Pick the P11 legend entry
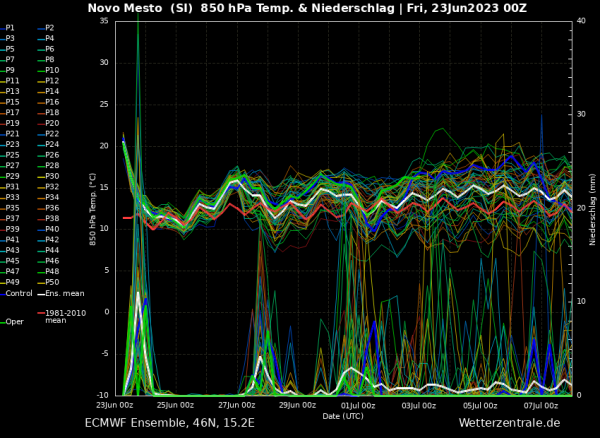This screenshot has height=438, width=600. click(x=12, y=81)
